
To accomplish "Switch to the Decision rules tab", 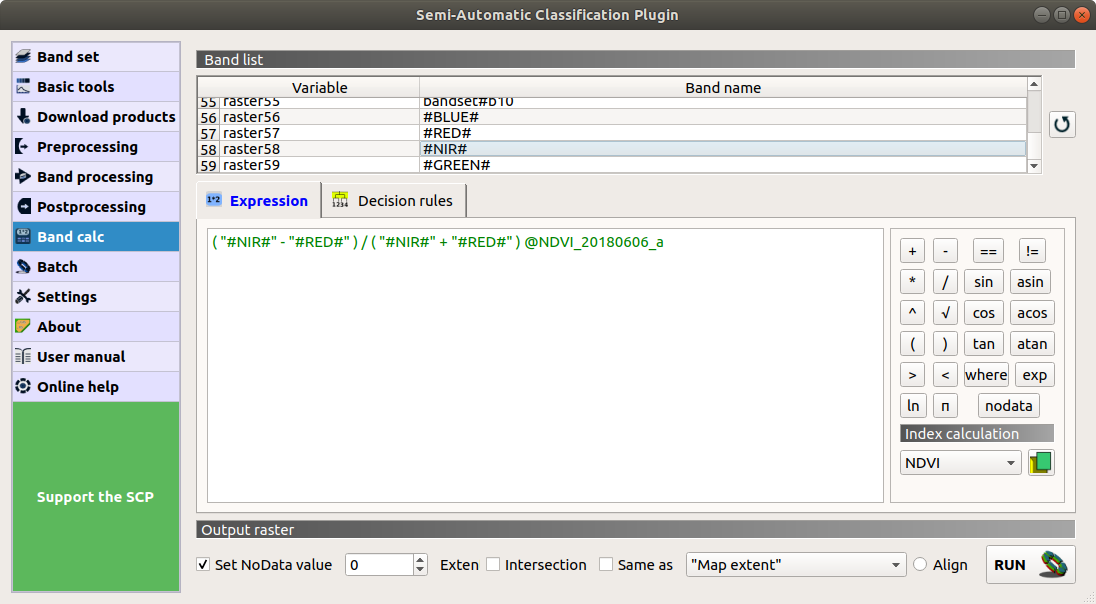I will tap(393, 201).
